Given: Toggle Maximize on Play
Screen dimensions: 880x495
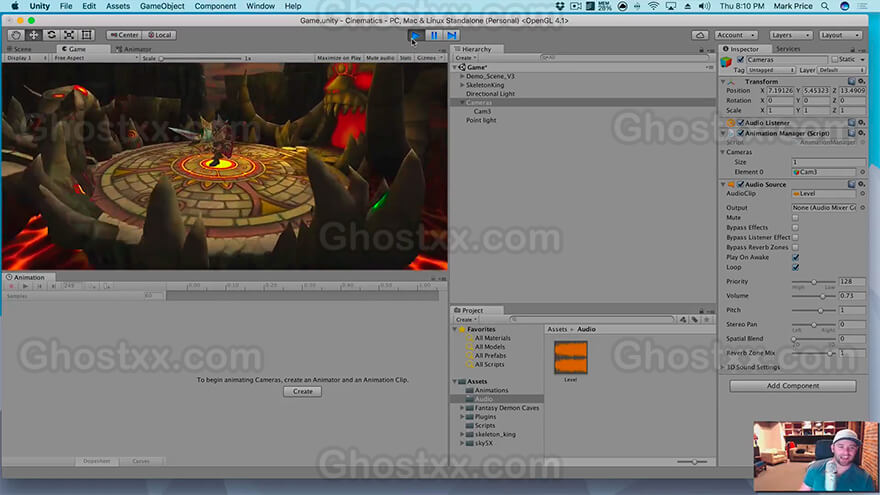Looking at the screenshot, I should (339, 58).
